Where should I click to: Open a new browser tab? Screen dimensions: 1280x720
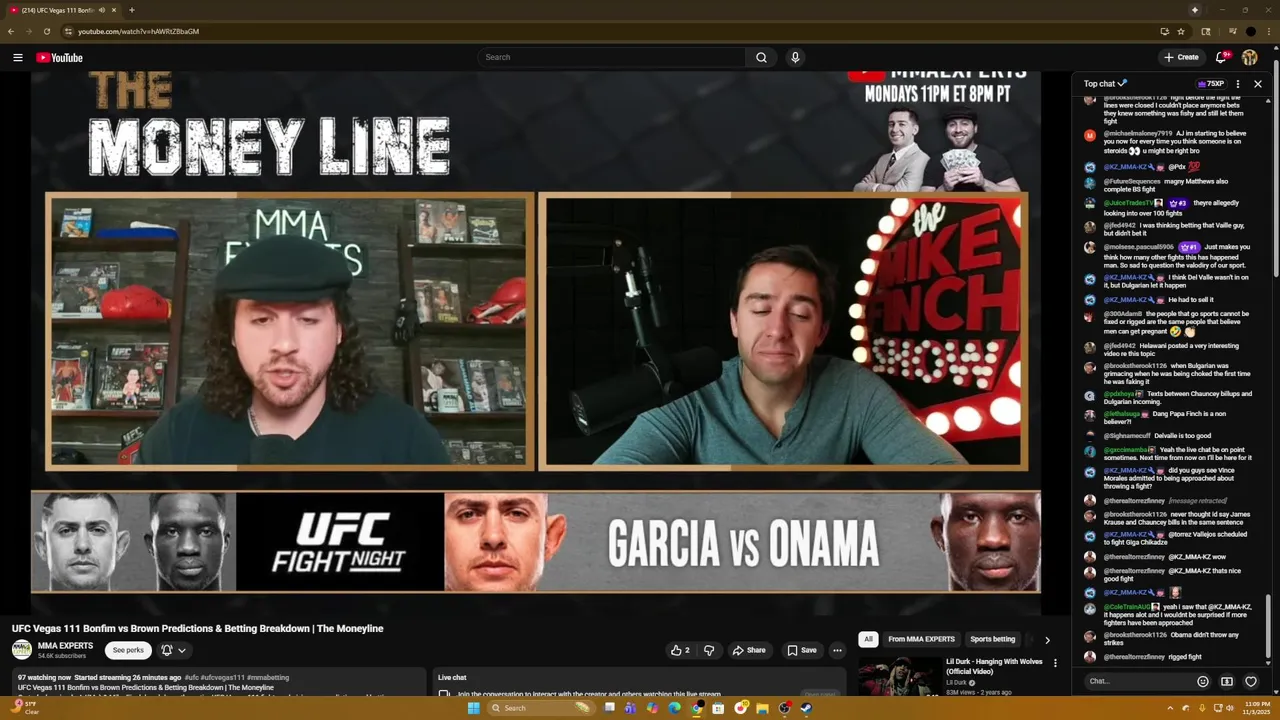(131, 10)
